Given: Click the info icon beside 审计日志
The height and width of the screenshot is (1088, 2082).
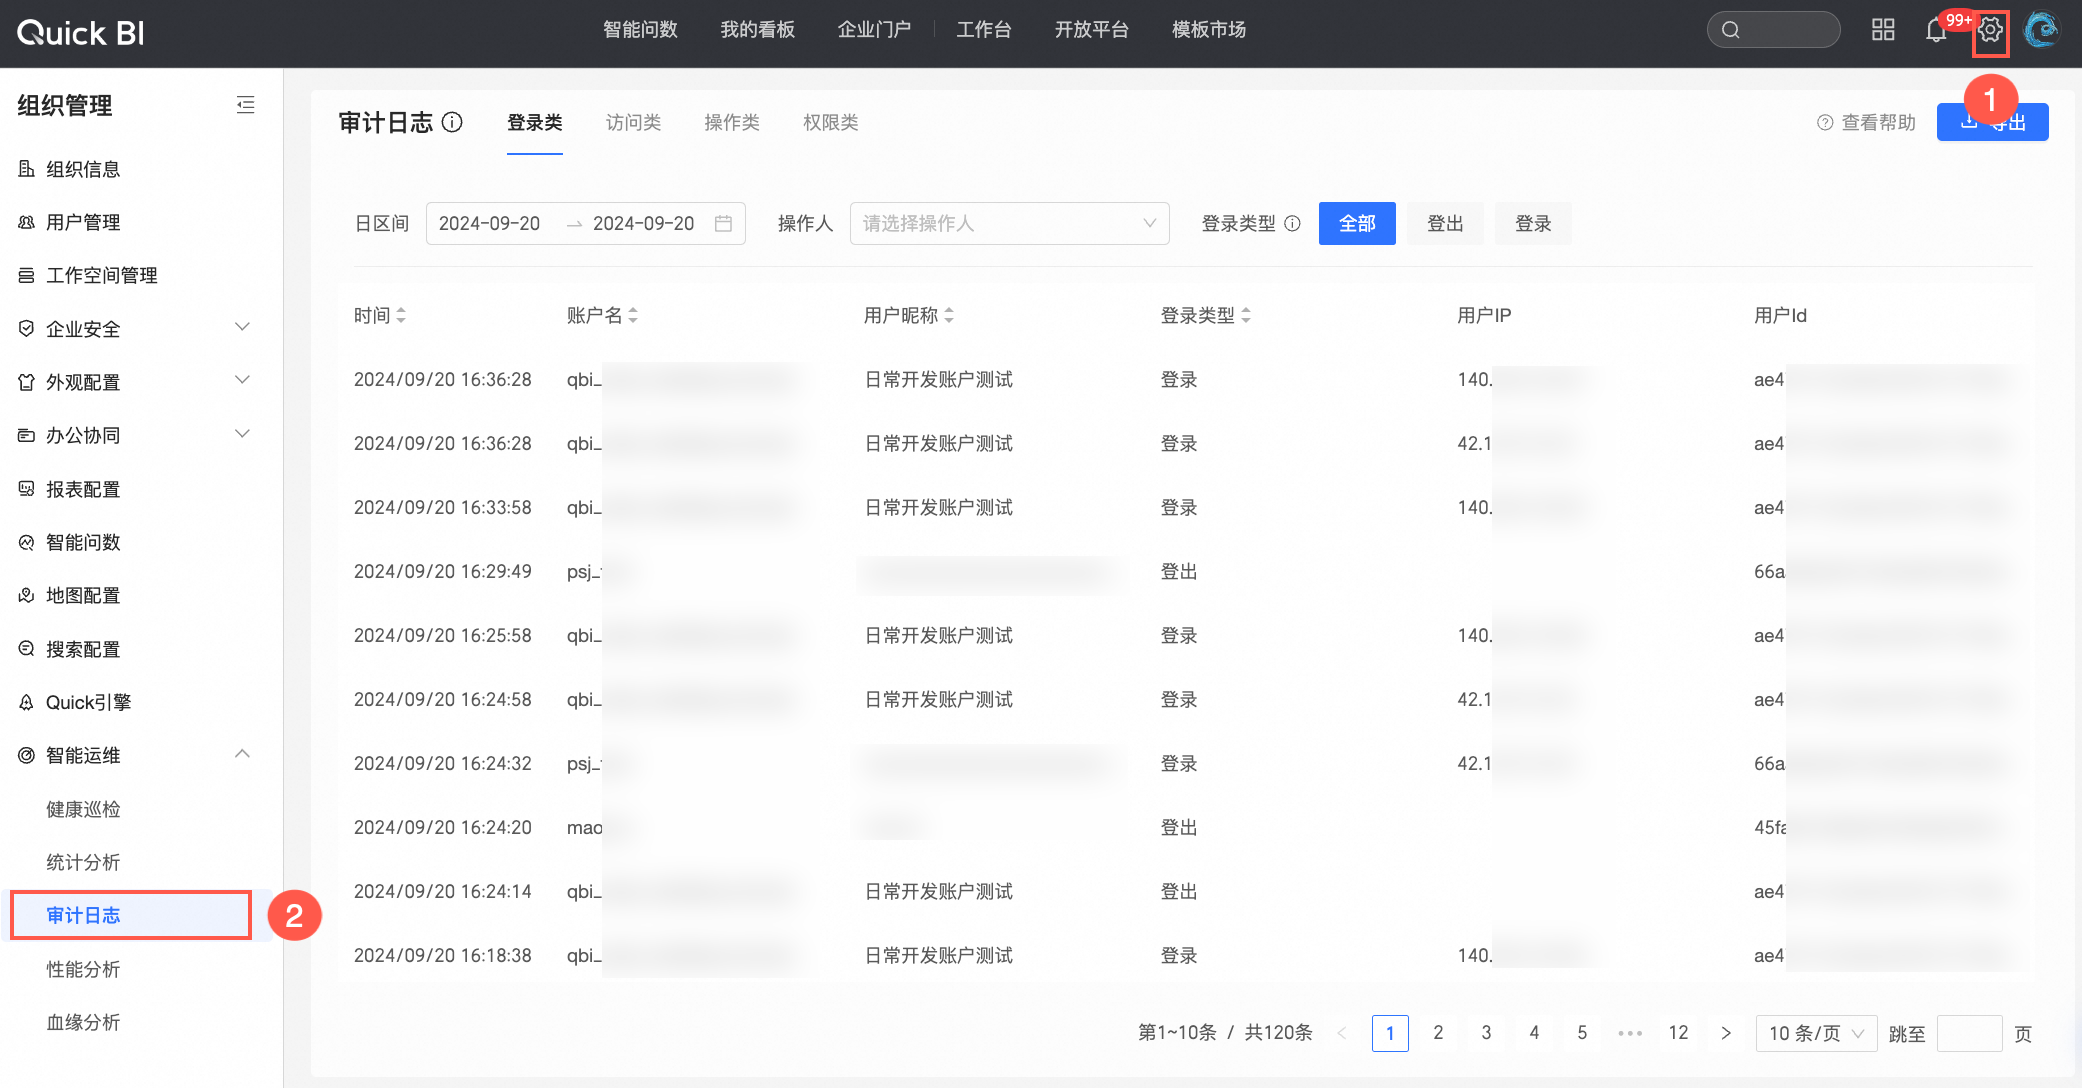Looking at the screenshot, I should click(x=453, y=122).
